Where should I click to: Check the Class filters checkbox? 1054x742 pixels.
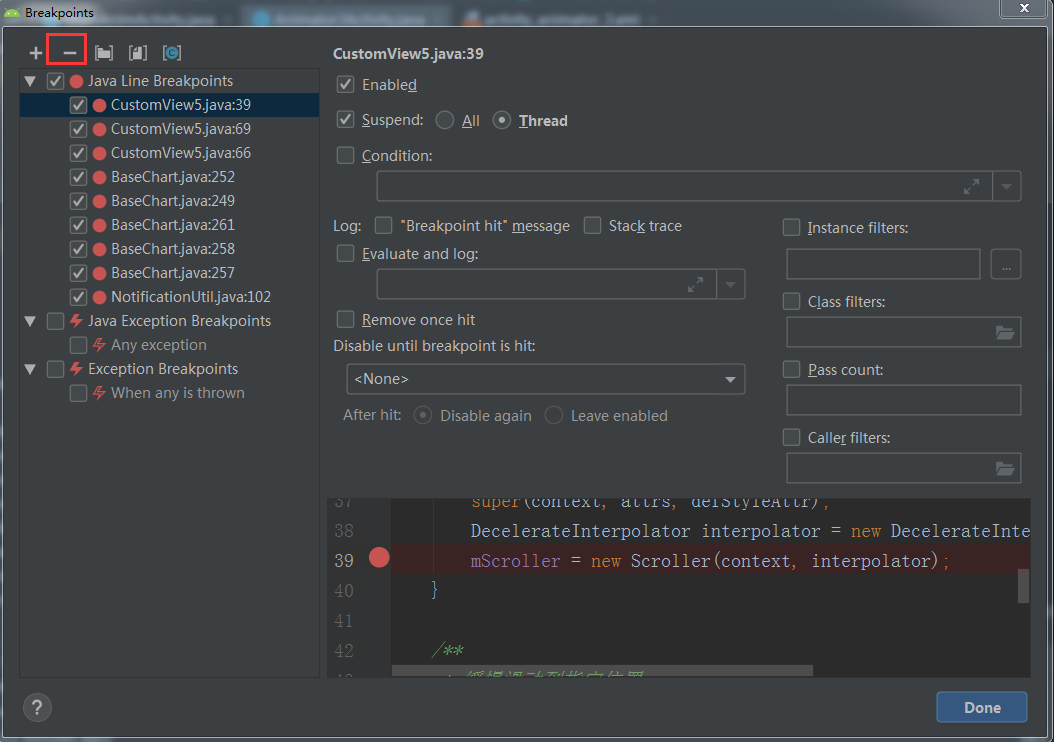click(x=791, y=301)
